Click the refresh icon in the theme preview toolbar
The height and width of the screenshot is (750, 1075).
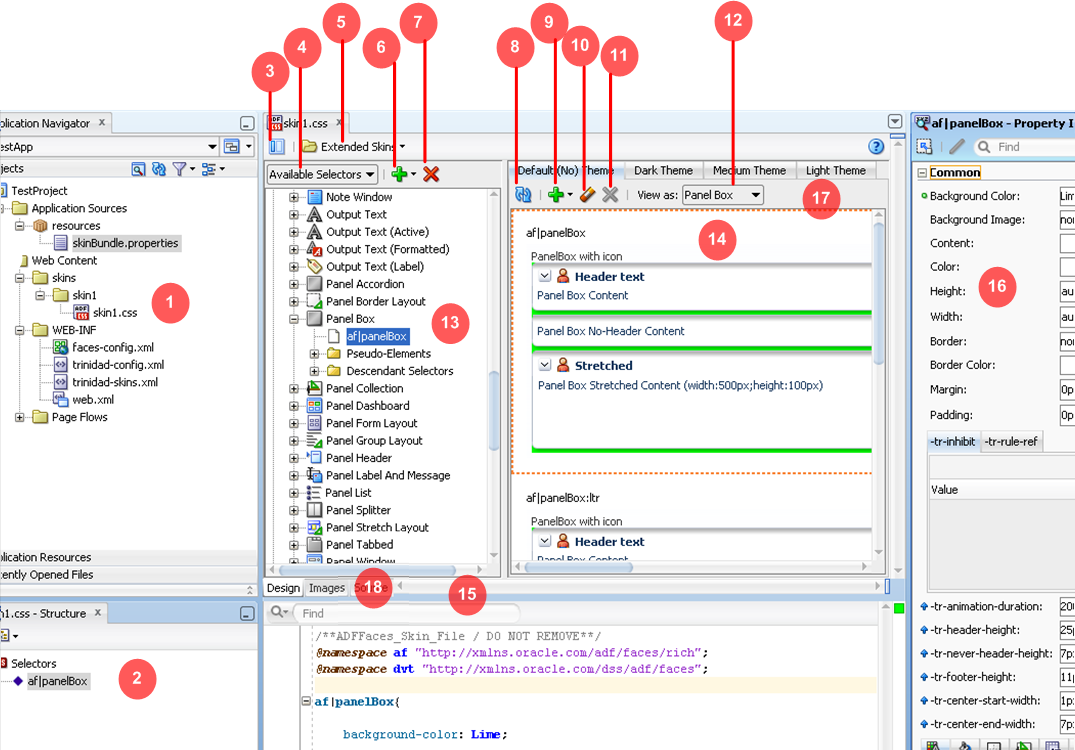(x=522, y=194)
